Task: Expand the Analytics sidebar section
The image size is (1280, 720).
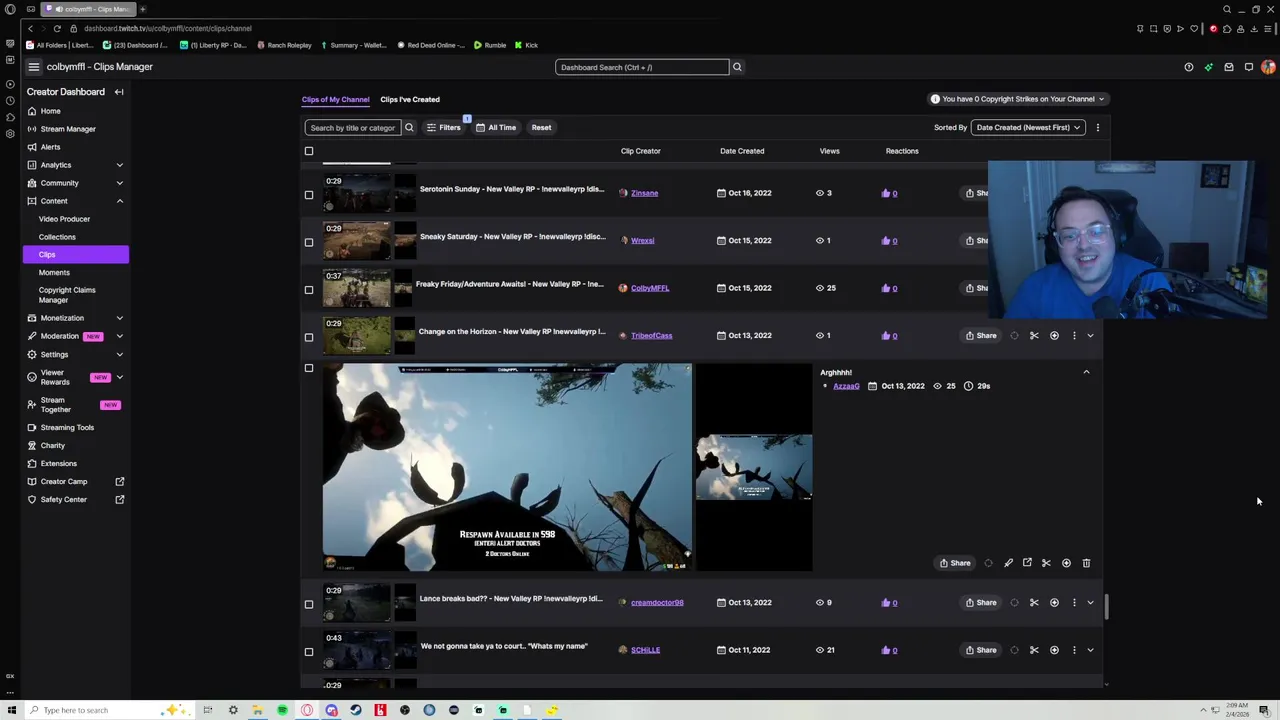Action: click(x=119, y=165)
